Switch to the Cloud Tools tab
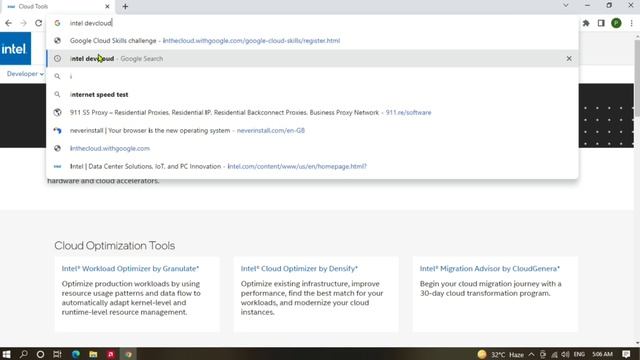 click(x=57, y=7)
